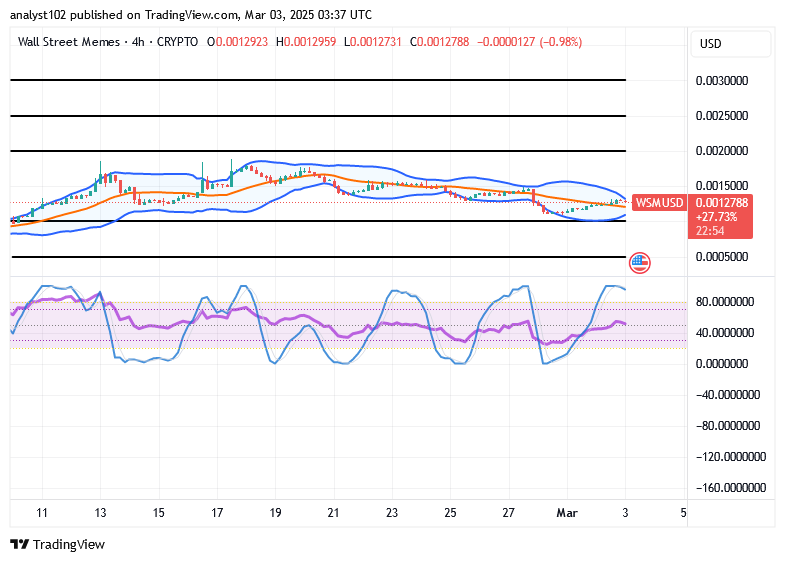
Task: Click the high value H0.0012959
Action: click(306, 42)
